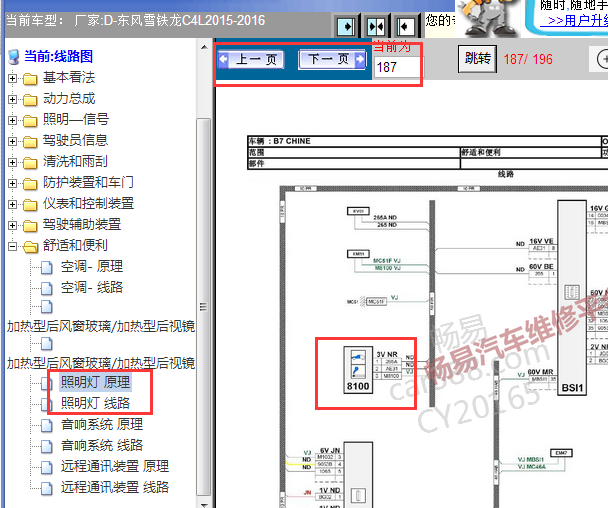Viewport: 608px width, 508px height.
Task: Click the show-left-panel arrow icon
Action: pos(346,27)
